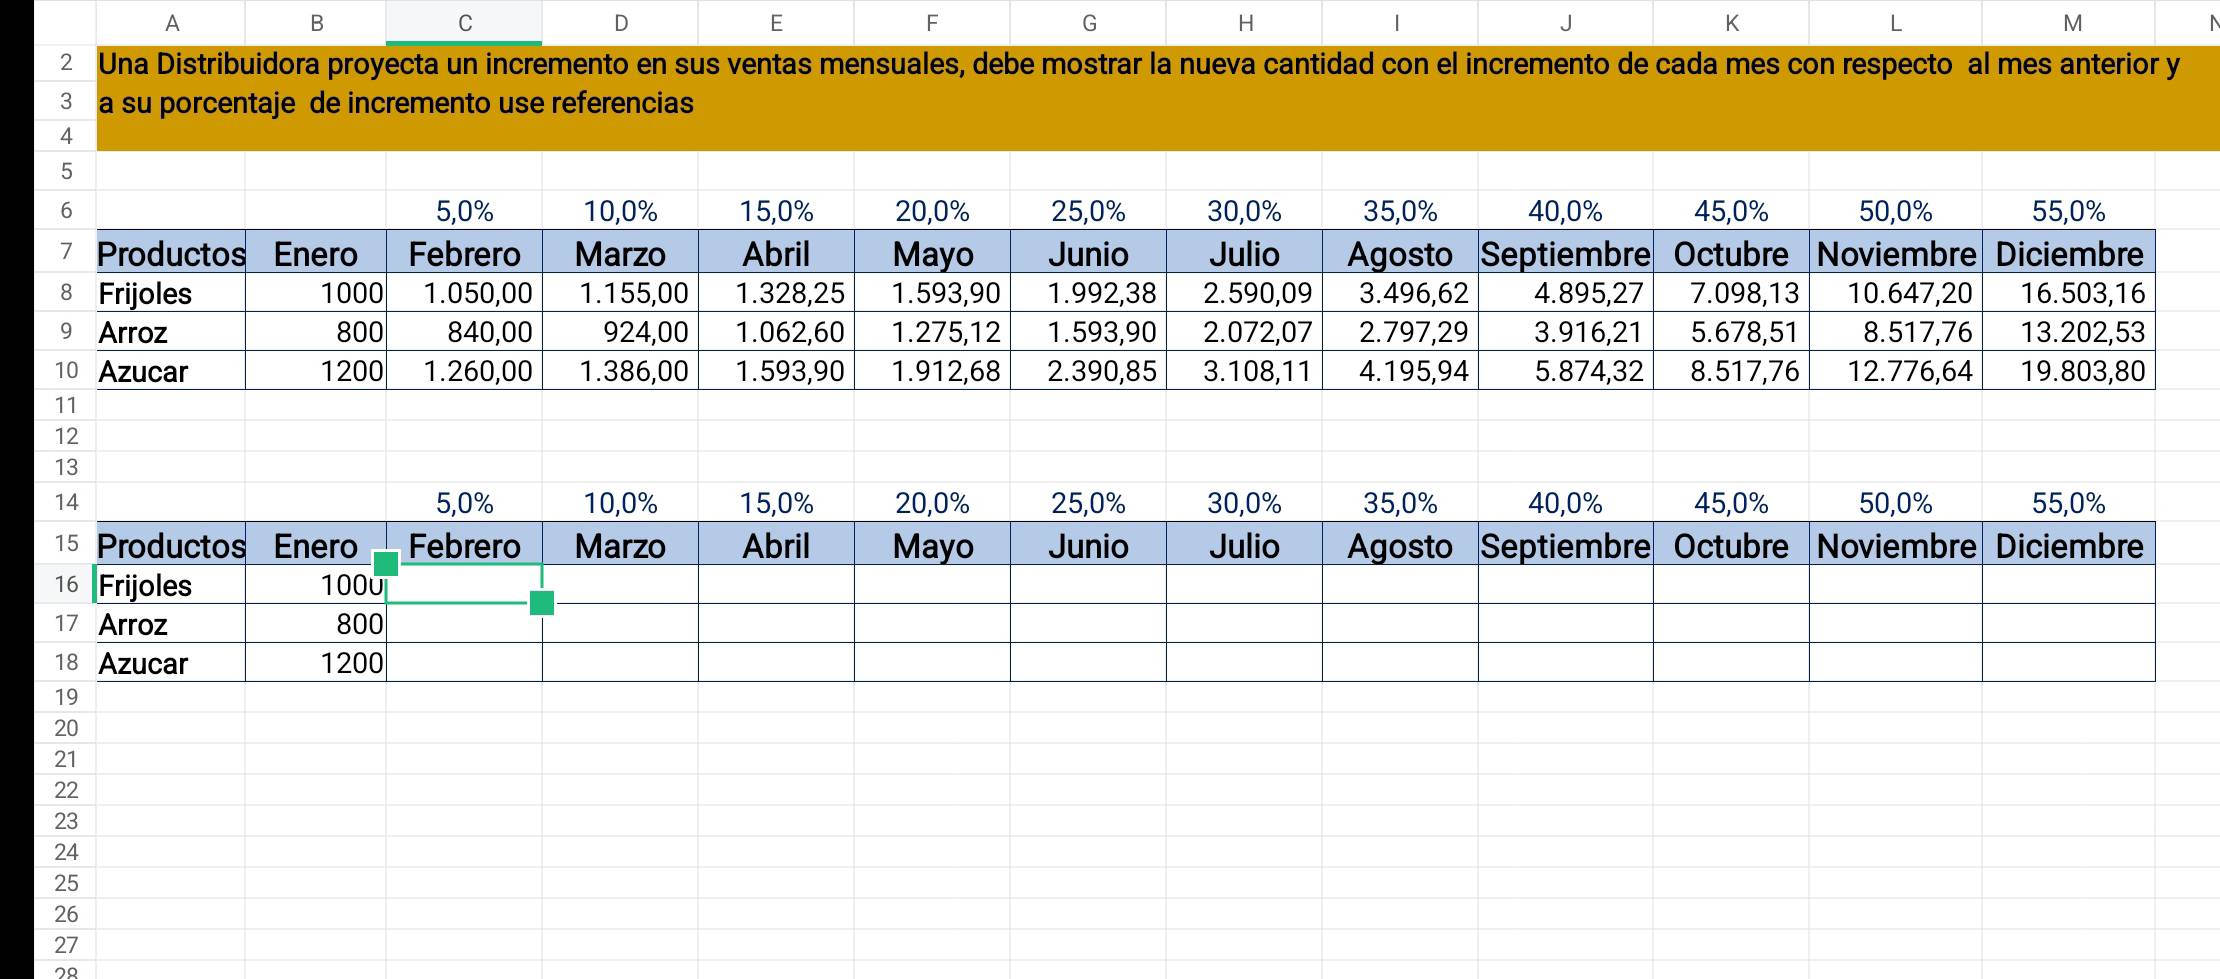Select cell with value 4.895,27
Image resolution: width=2220 pixels, height=979 pixels.
click(1565, 292)
